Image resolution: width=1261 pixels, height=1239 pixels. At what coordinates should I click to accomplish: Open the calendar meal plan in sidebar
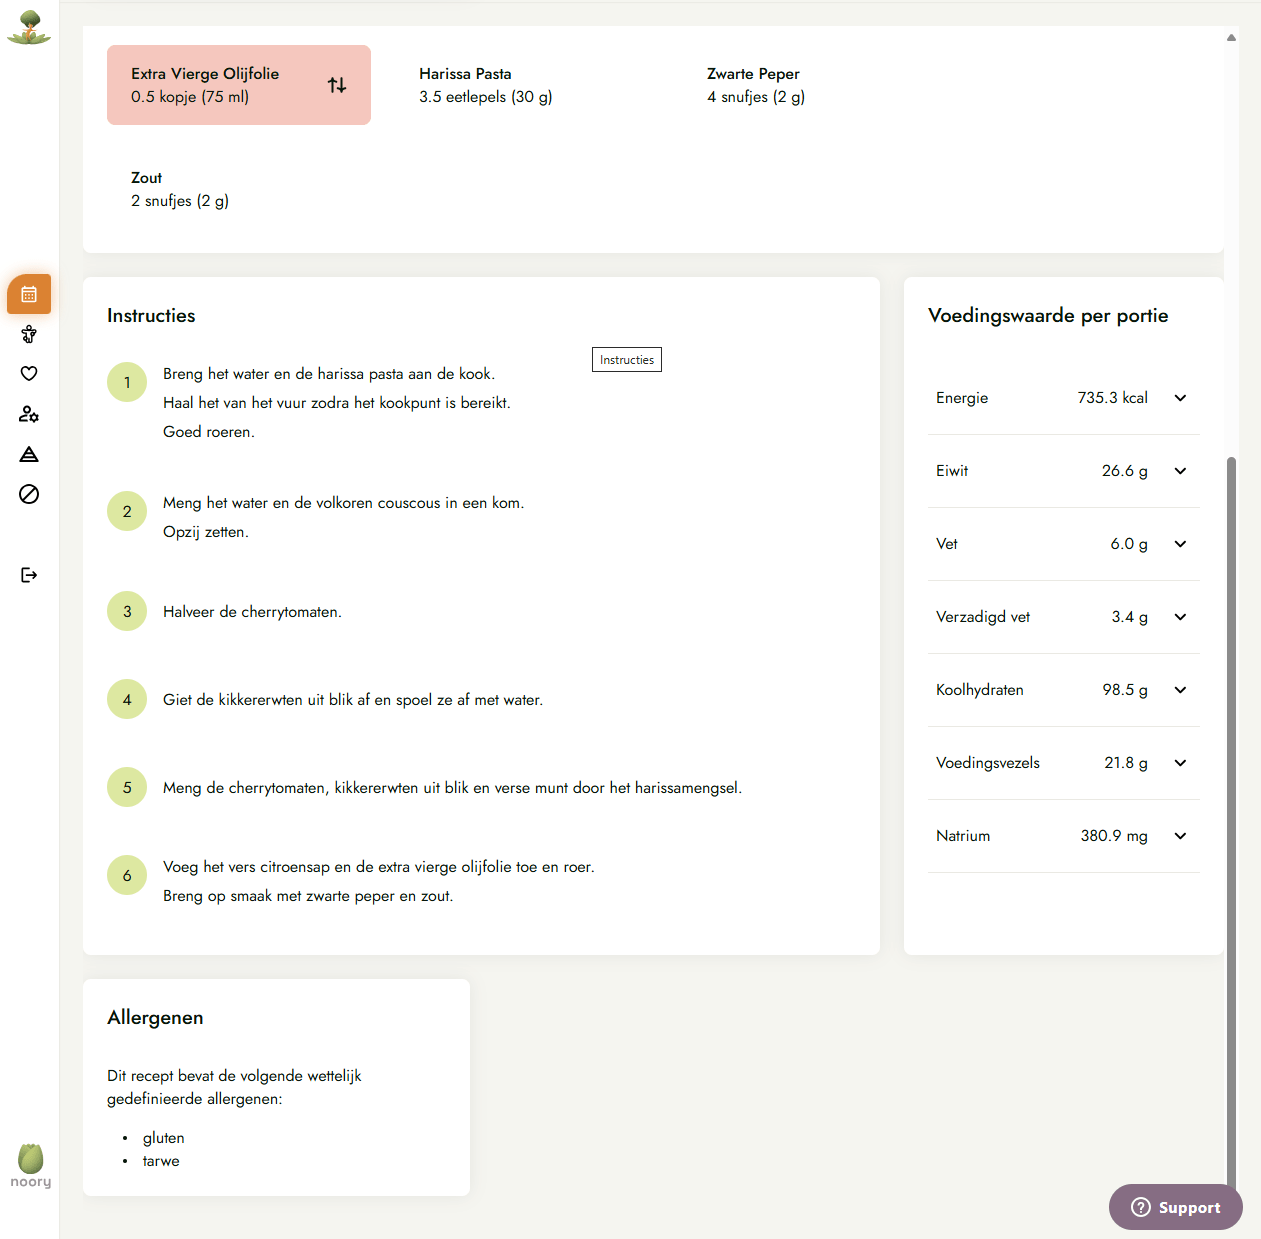28,294
